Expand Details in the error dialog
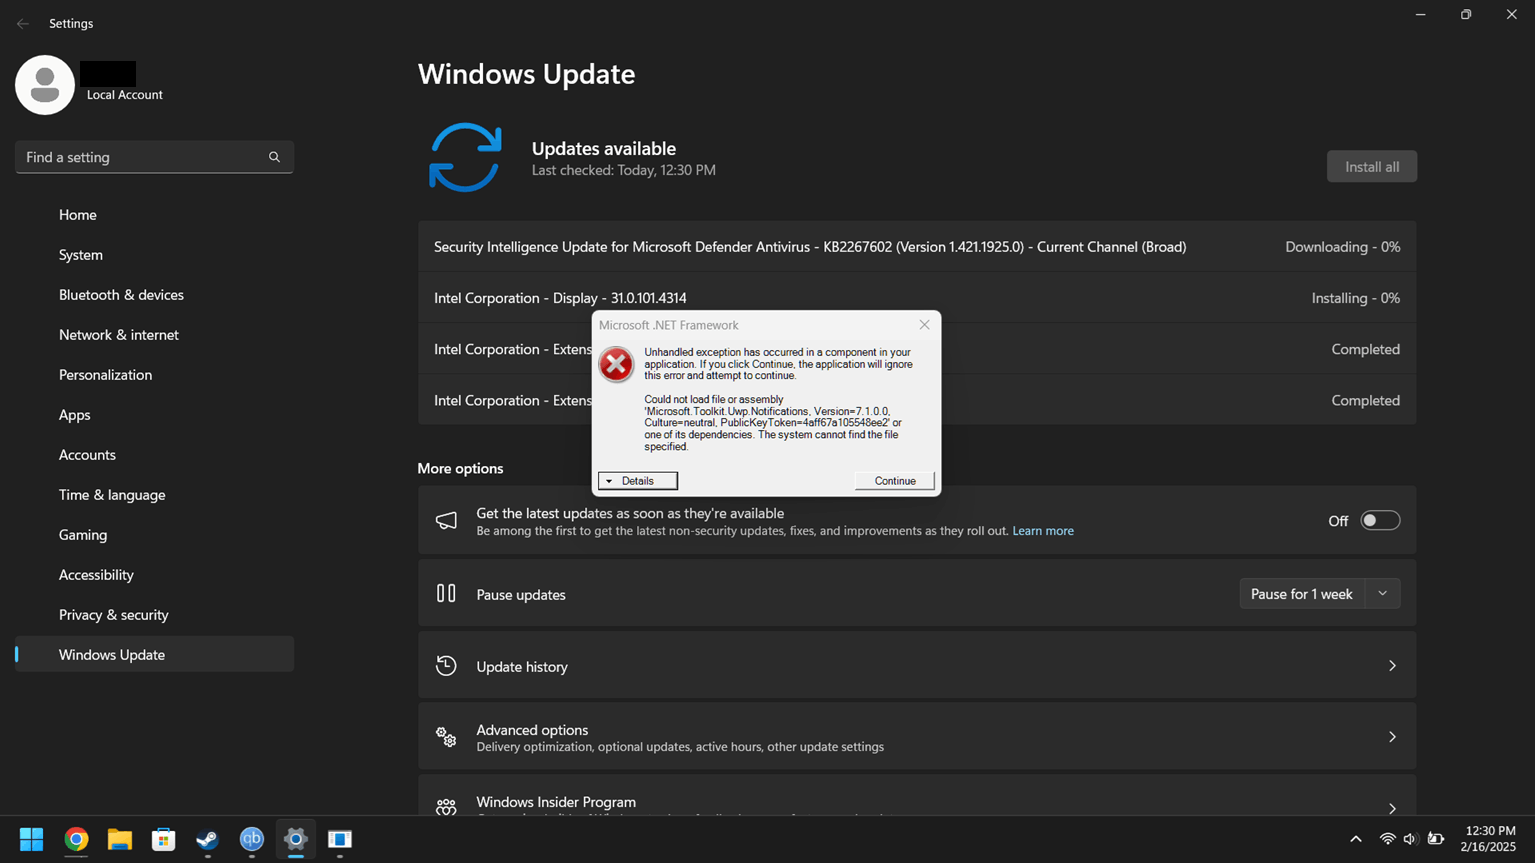1535x863 pixels. click(638, 481)
